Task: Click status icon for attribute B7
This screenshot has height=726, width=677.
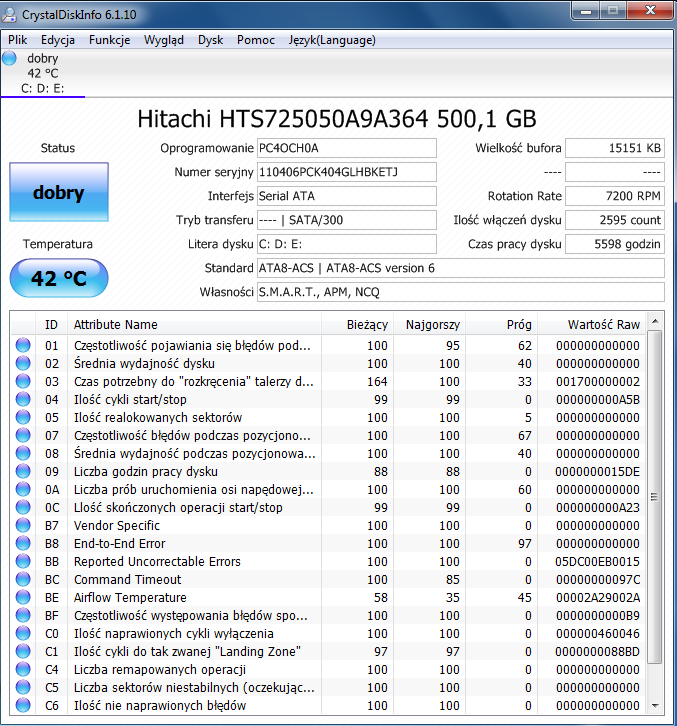Action: tap(23, 526)
